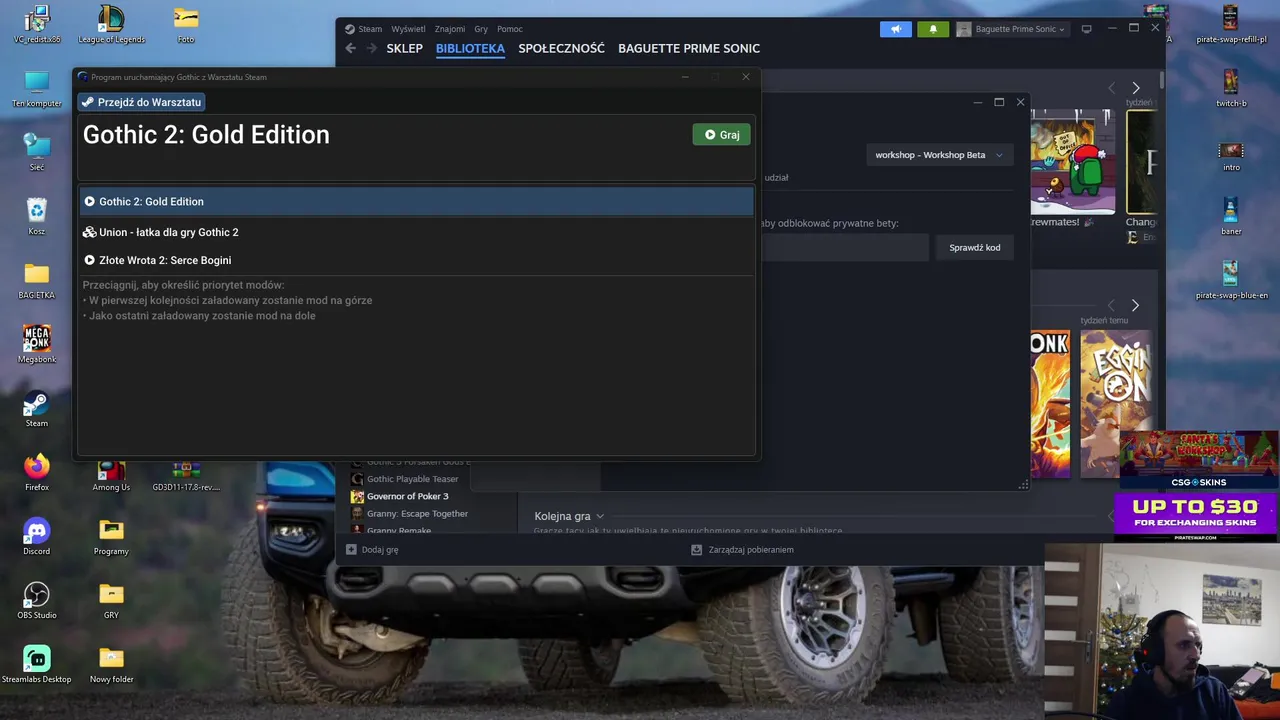1280x720 pixels.
Task: Click previous arrow of lower game carousel
Action: point(1111,305)
